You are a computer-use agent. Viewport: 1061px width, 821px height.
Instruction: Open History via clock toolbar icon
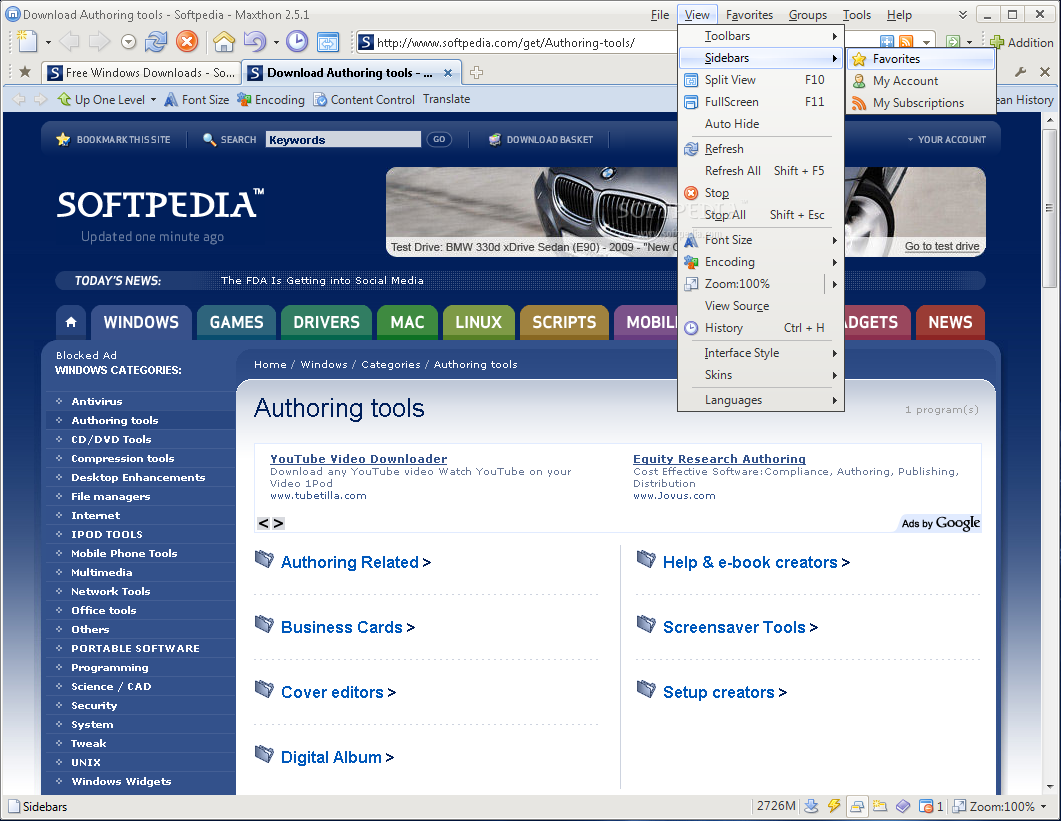click(296, 42)
